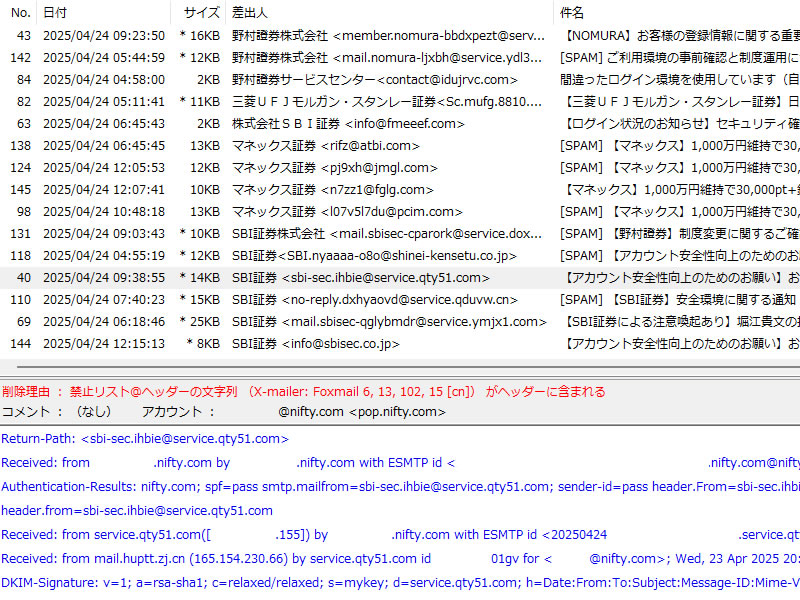Click account @nifty.com <pop.nifty.com> text
Viewport: 800px width, 600px height.
pos(362,411)
